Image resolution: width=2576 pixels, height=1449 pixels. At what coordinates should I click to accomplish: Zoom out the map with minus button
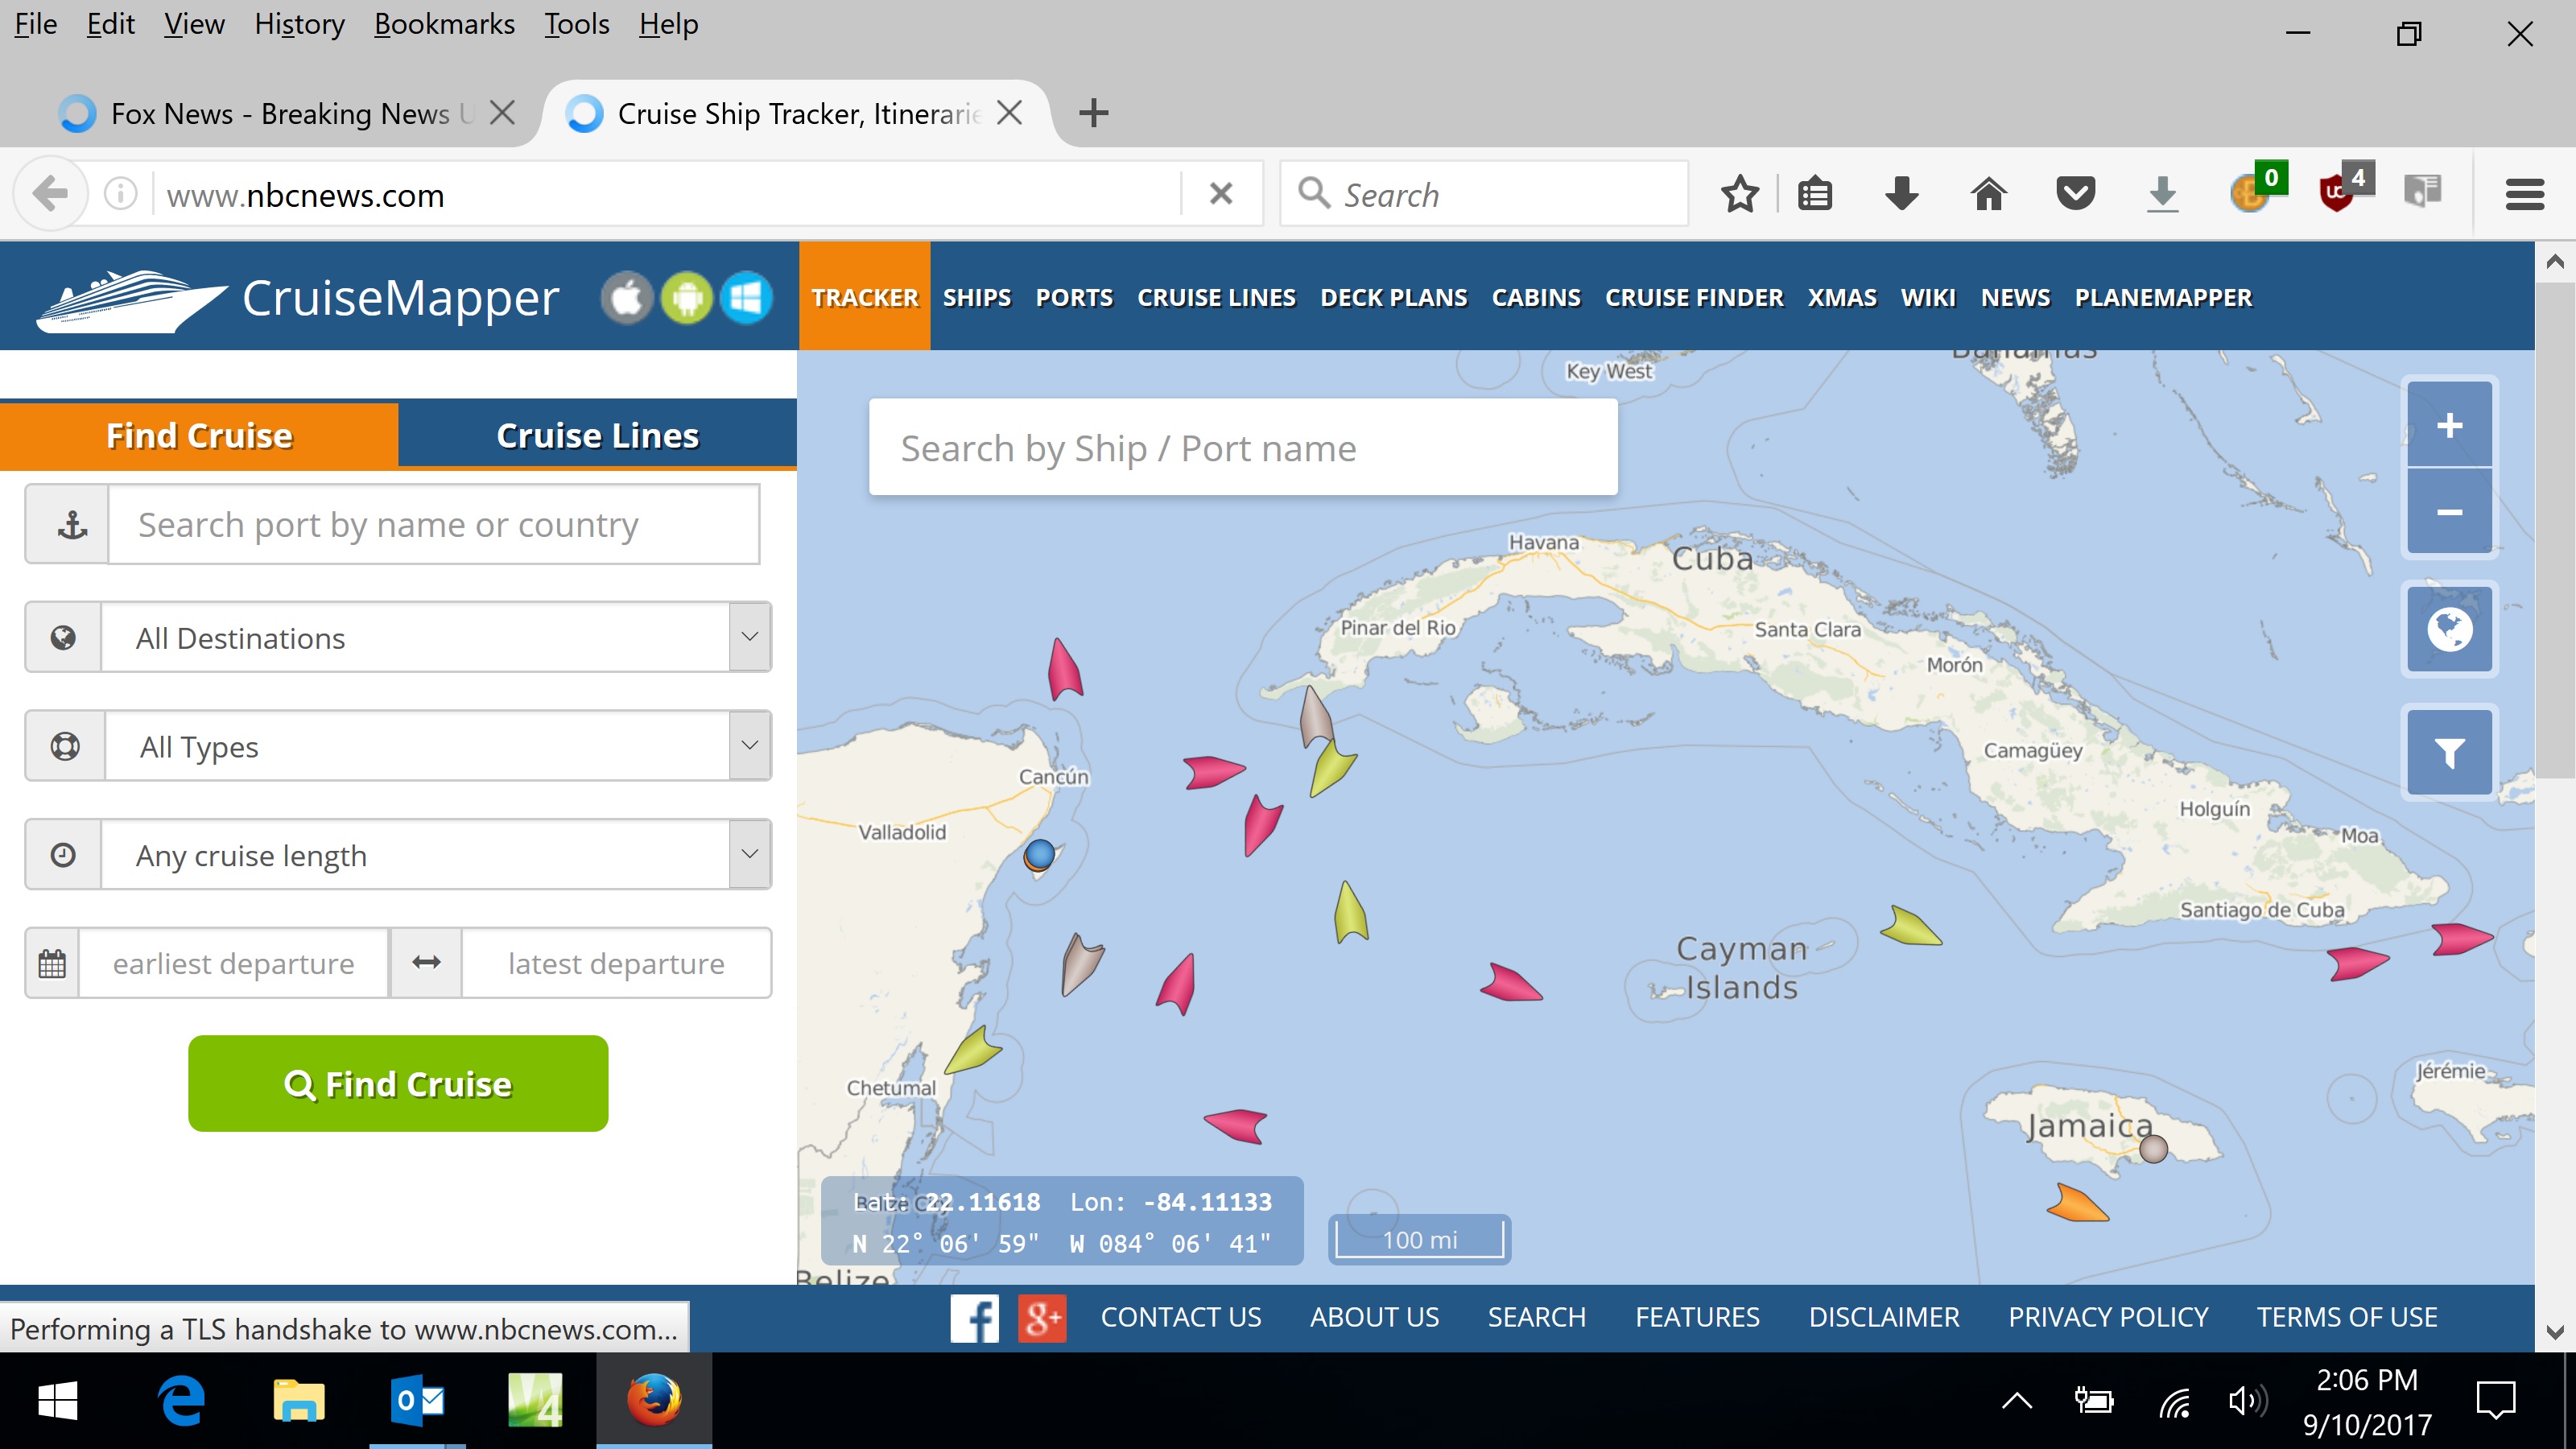[2449, 511]
